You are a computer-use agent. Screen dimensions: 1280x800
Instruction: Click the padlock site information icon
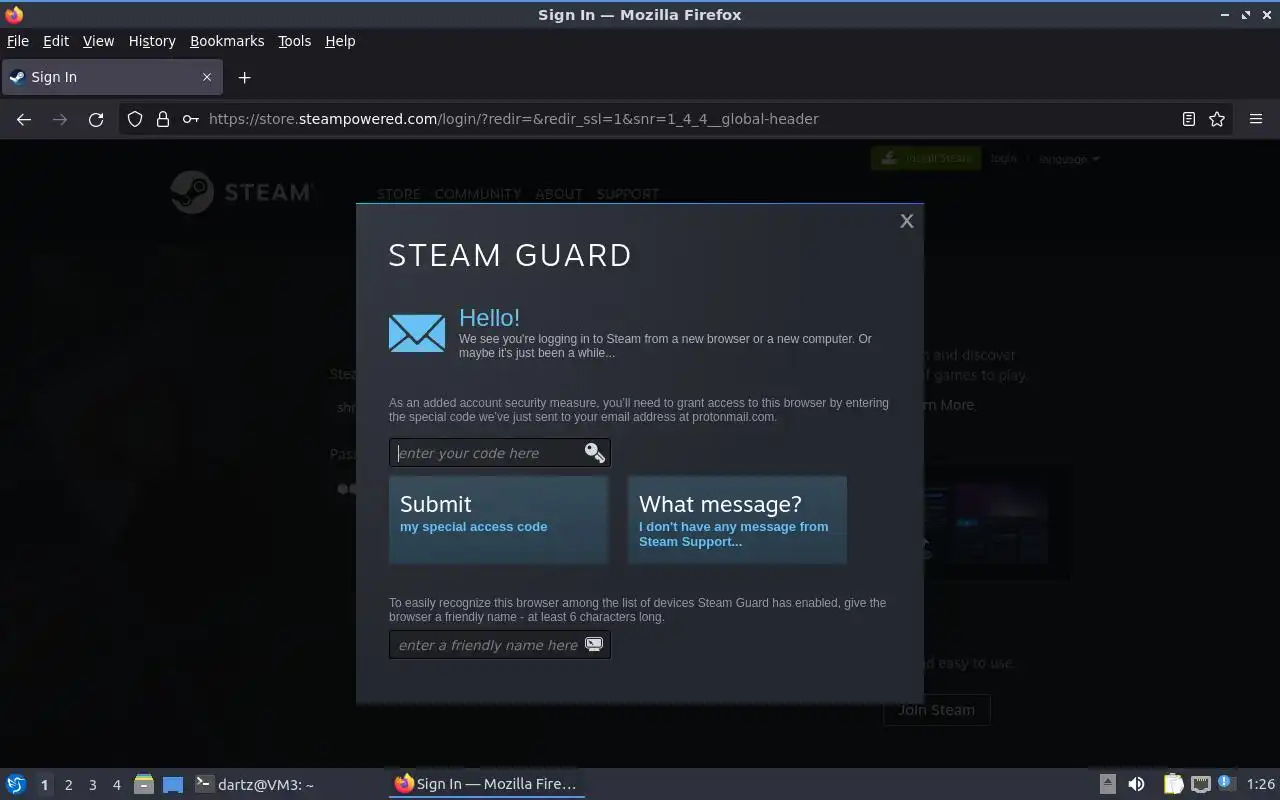163,119
